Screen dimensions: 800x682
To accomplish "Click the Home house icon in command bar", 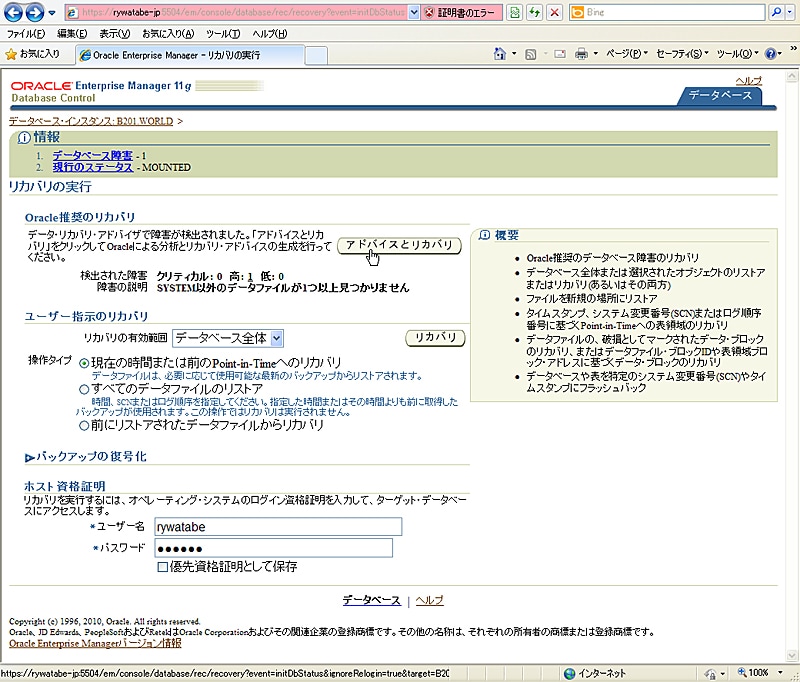I will tap(499, 54).
